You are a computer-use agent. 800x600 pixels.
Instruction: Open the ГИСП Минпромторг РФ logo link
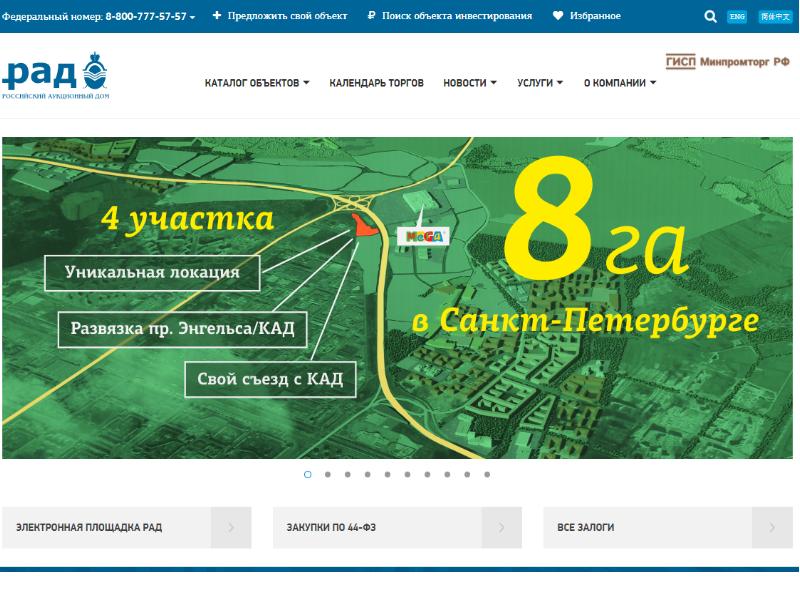coord(727,62)
